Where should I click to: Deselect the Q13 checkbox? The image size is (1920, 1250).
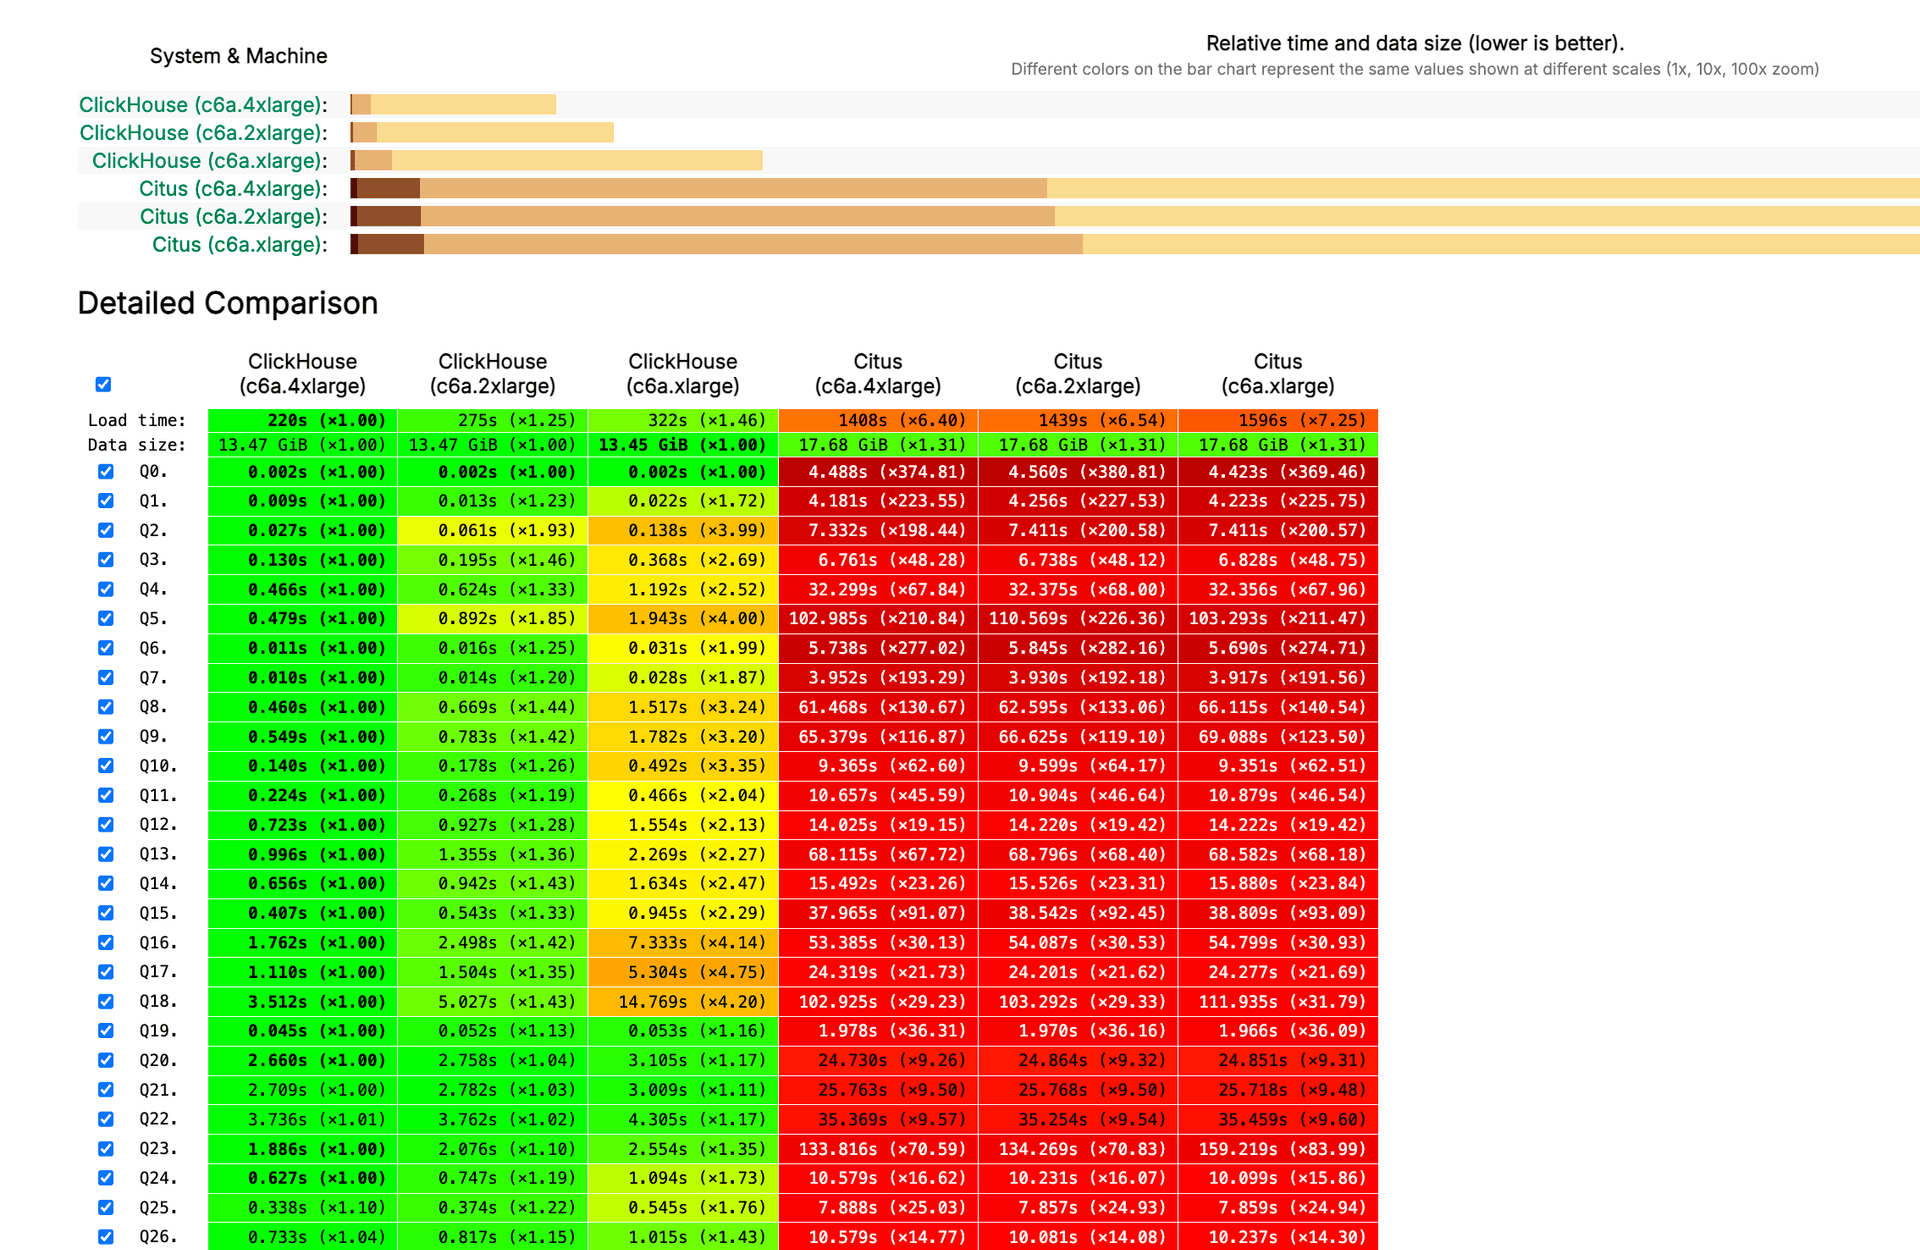click(x=105, y=854)
